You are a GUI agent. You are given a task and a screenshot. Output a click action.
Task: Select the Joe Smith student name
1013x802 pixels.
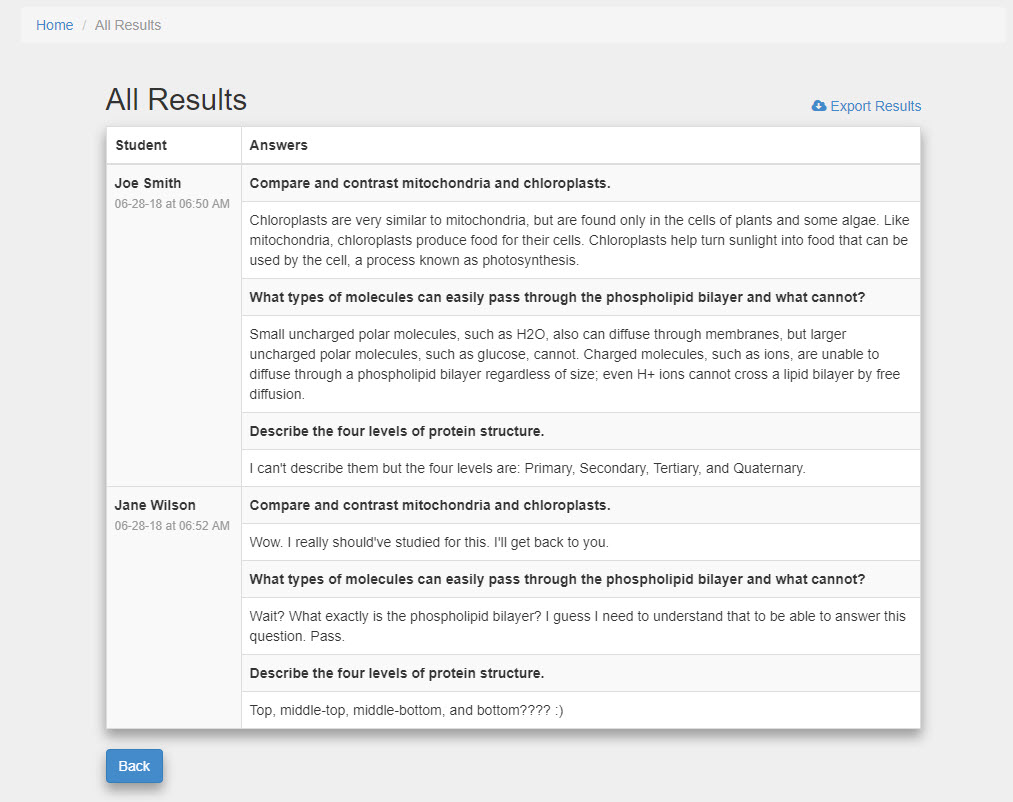(148, 183)
